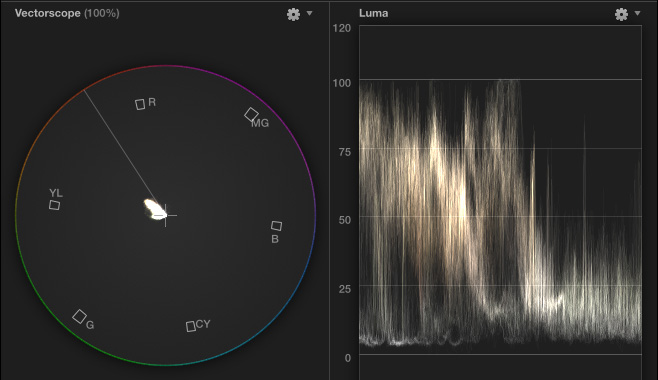Screen dimensions: 658x380
Task: Click the 25 label on Luma scale
Action: point(345,289)
